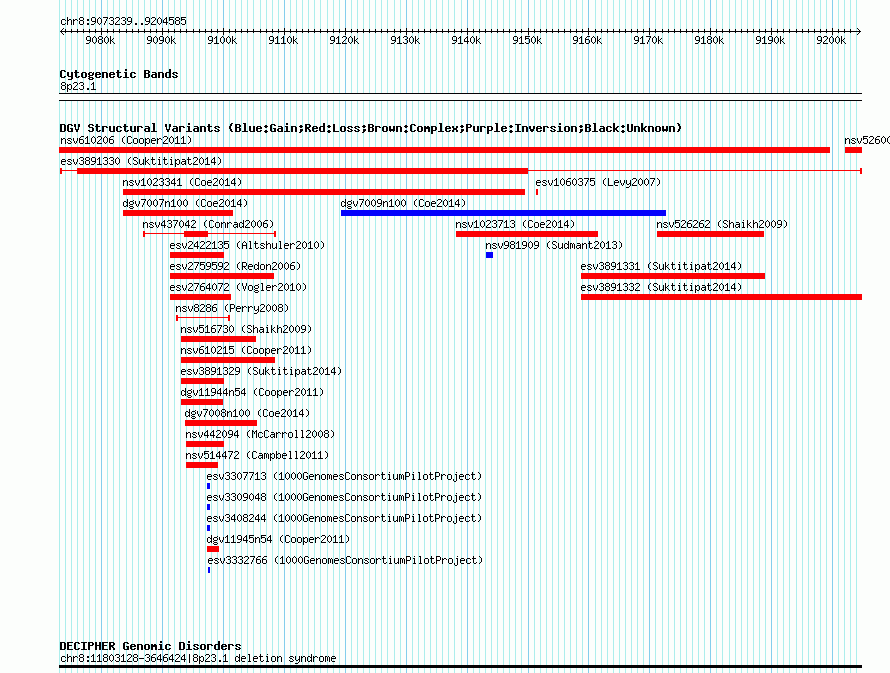890x673 pixels.
Task: Click the nsv981909 (Sudmant2013) label
Action: pyautogui.click(x=554, y=245)
